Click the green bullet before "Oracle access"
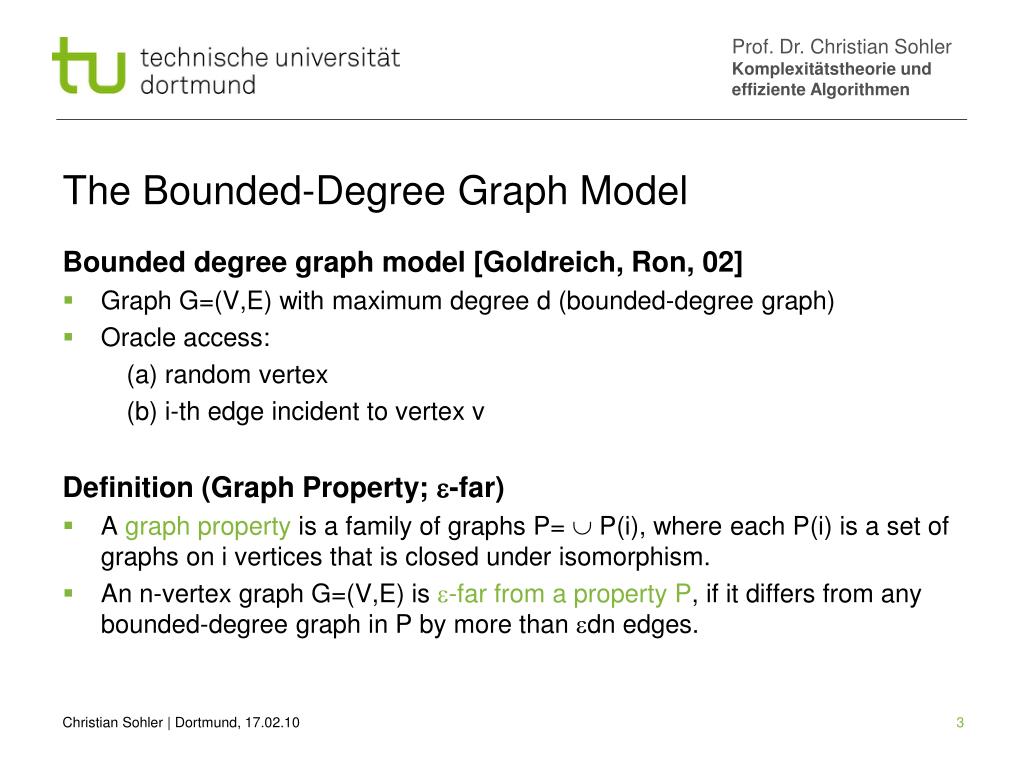 [x=69, y=336]
